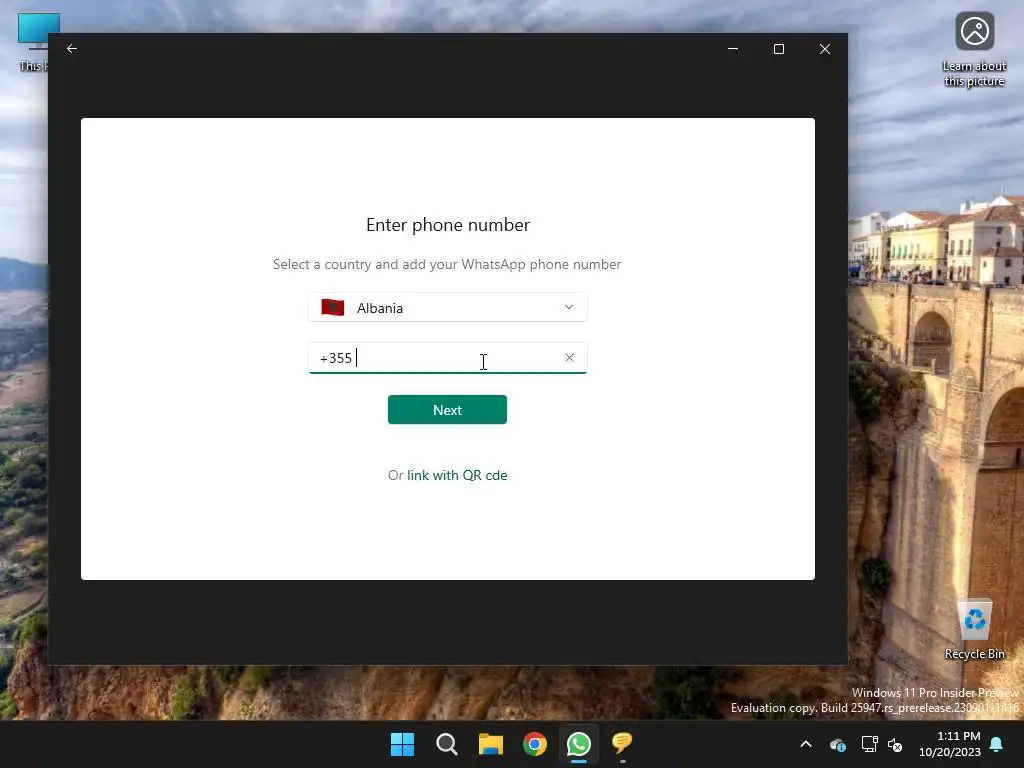Close the WhatsApp window
This screenshot has width=1024, height=768.
point(825,49)
